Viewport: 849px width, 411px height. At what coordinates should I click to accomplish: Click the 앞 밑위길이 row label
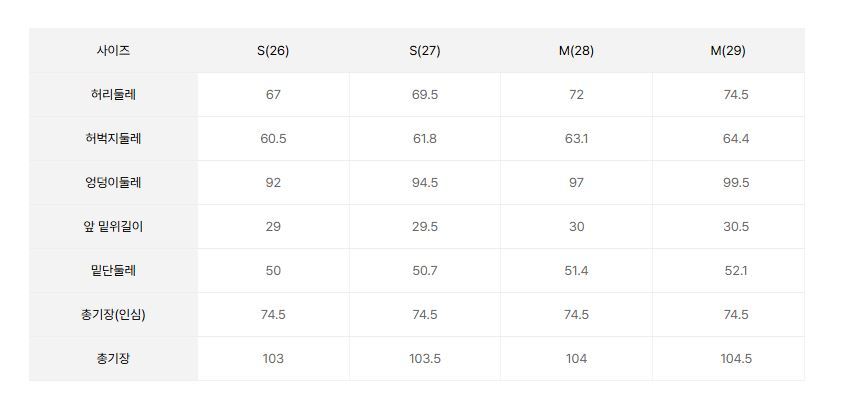tap(113, 227)
